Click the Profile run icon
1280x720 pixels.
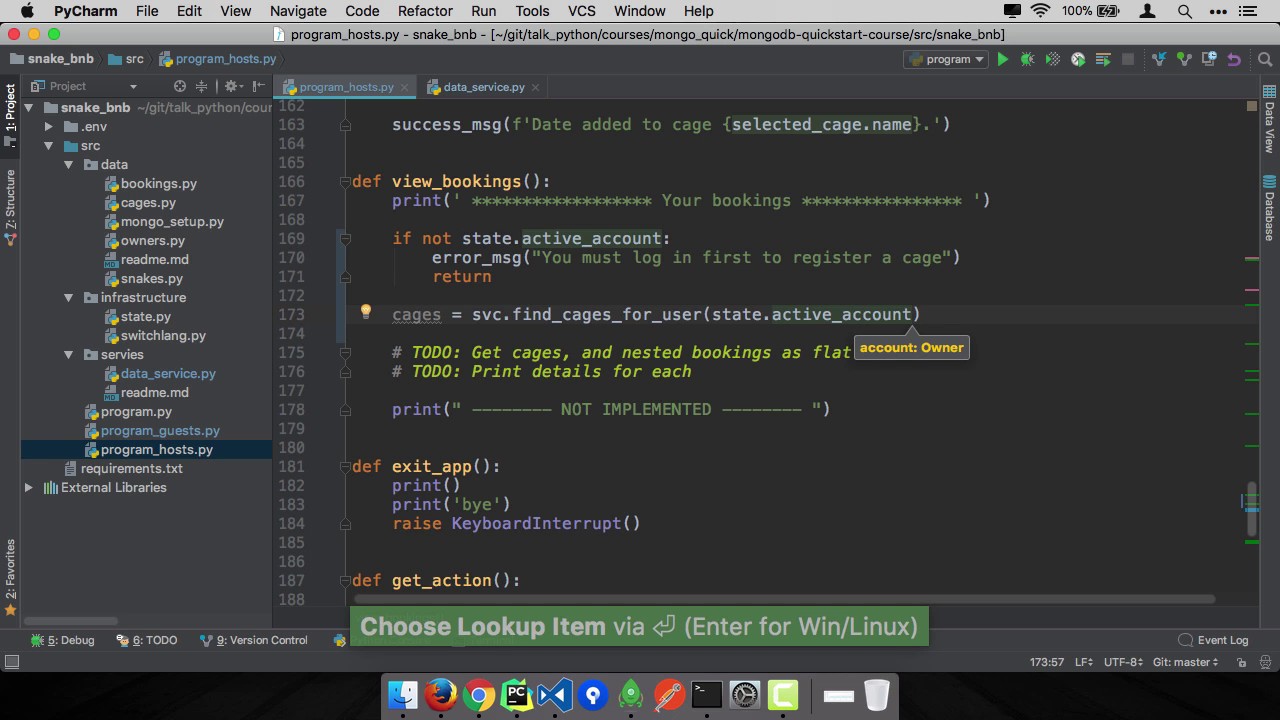coord(1078,60)
